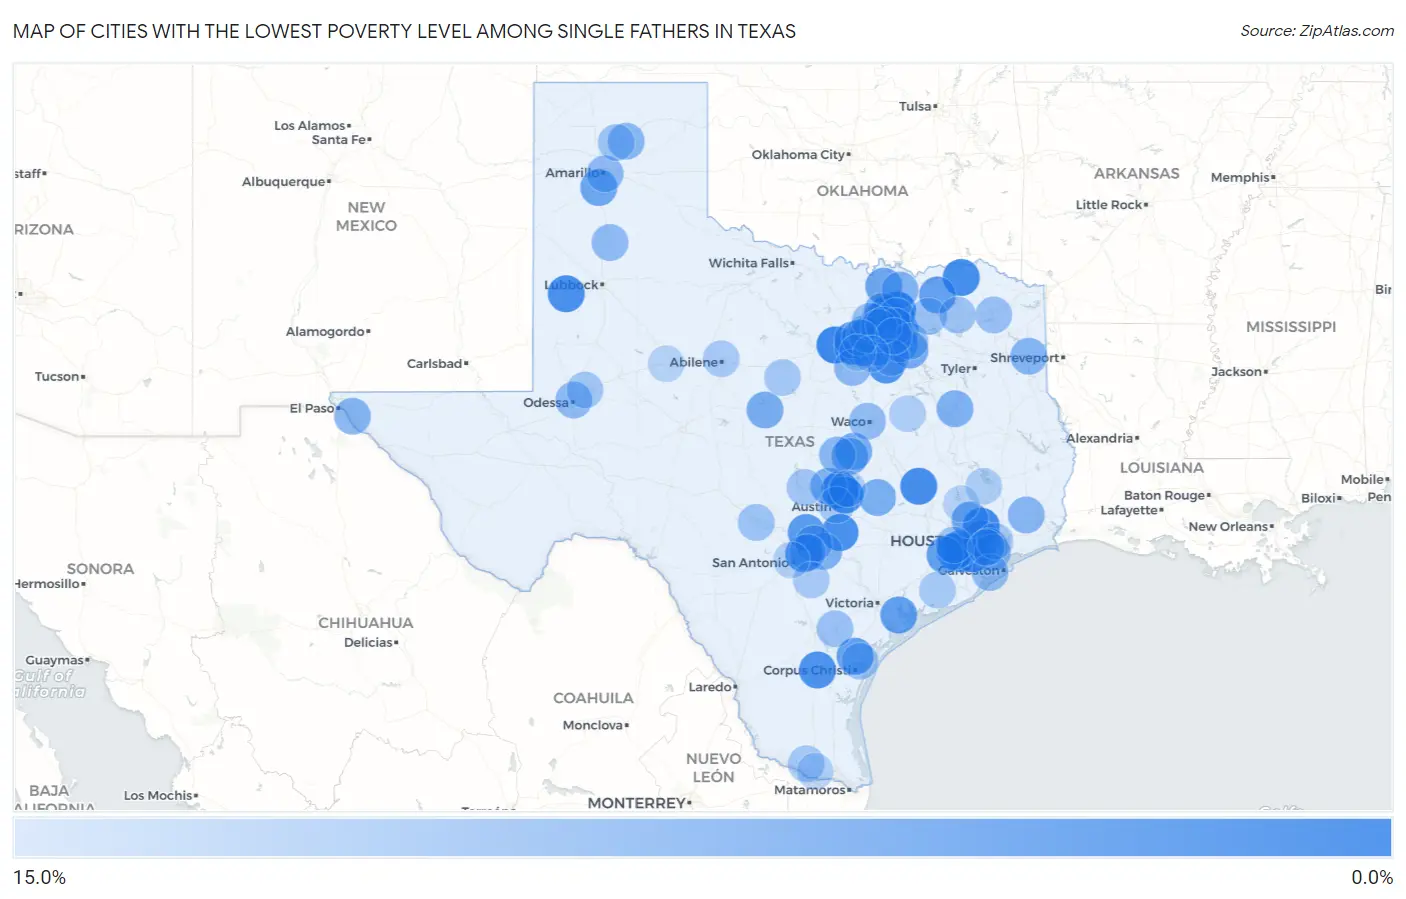The width and height of the screenshot is (1406, 899).
Task: Click the Biloxi map label
Action: click(1320, 498)
